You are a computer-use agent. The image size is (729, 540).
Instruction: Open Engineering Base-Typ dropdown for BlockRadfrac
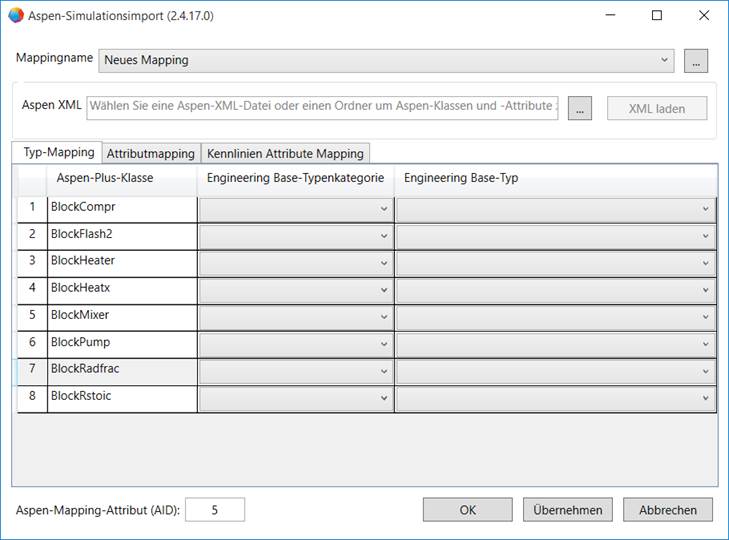(x=556, y=371)
